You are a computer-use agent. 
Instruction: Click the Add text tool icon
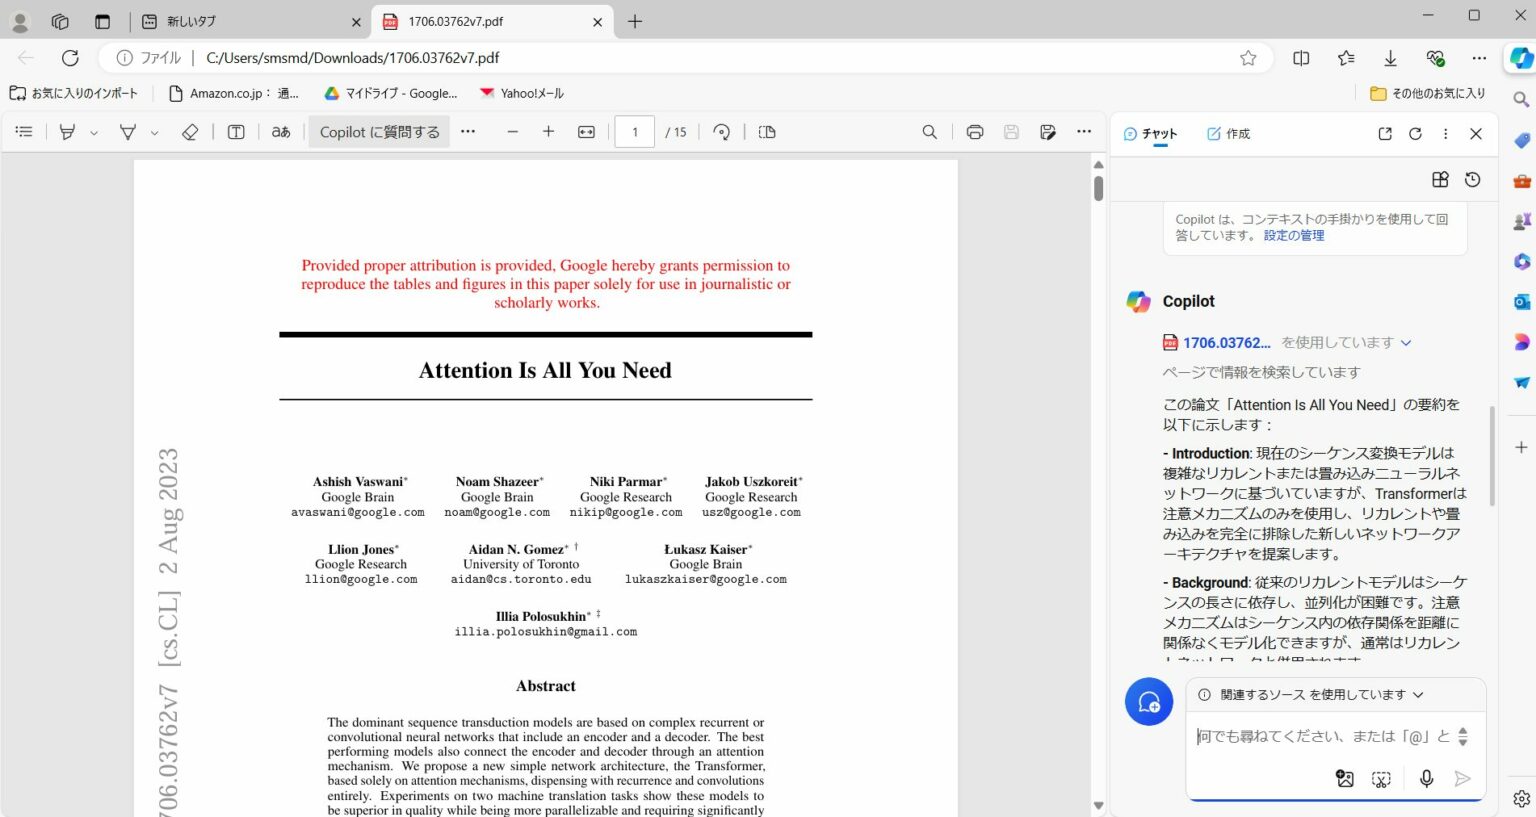[x=236, y=132]
